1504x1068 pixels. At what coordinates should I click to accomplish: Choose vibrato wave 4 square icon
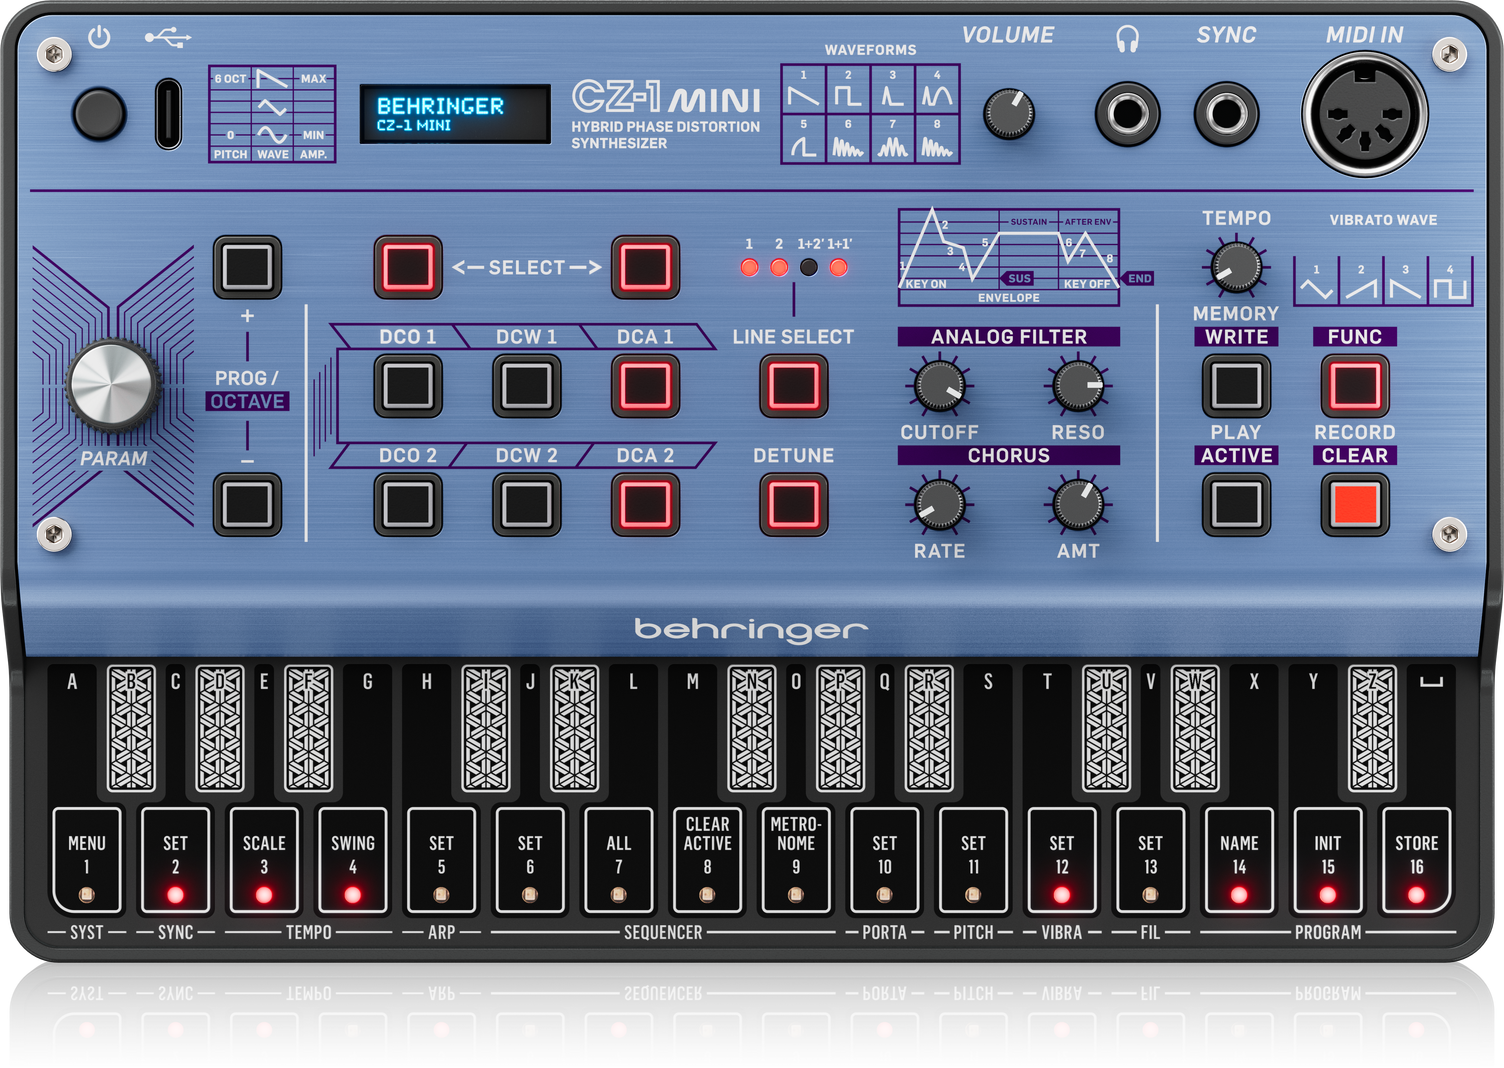[1450, 284]
